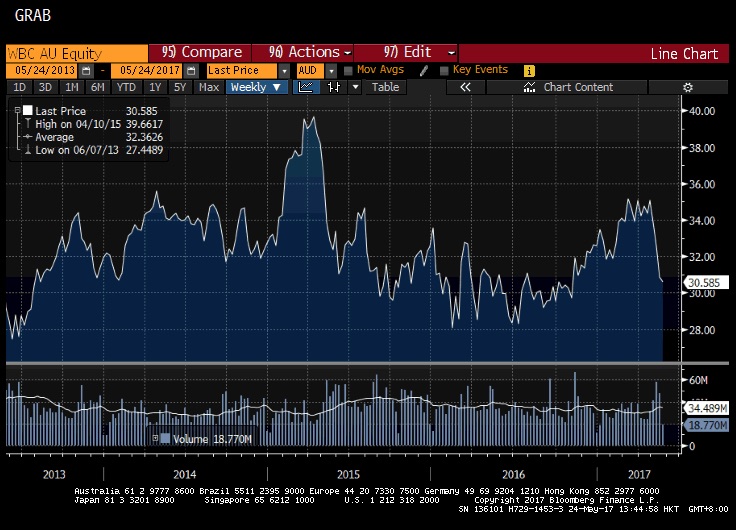This screenshot has height=530, width=736.
Task: Click the double-arrow collapse panel icon
Action: click(x=465, y=87)
